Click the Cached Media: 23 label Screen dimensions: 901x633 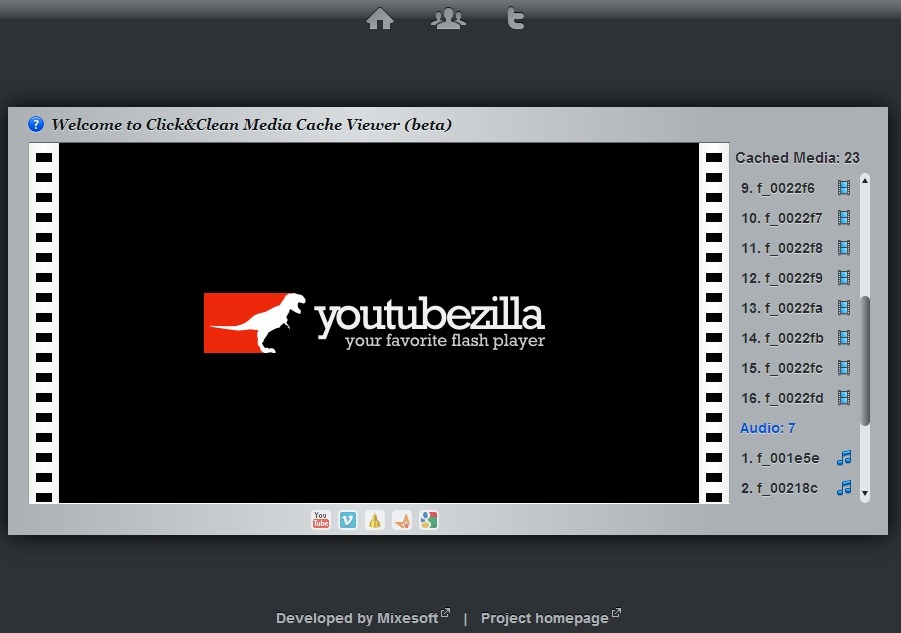tap(797, 157)
